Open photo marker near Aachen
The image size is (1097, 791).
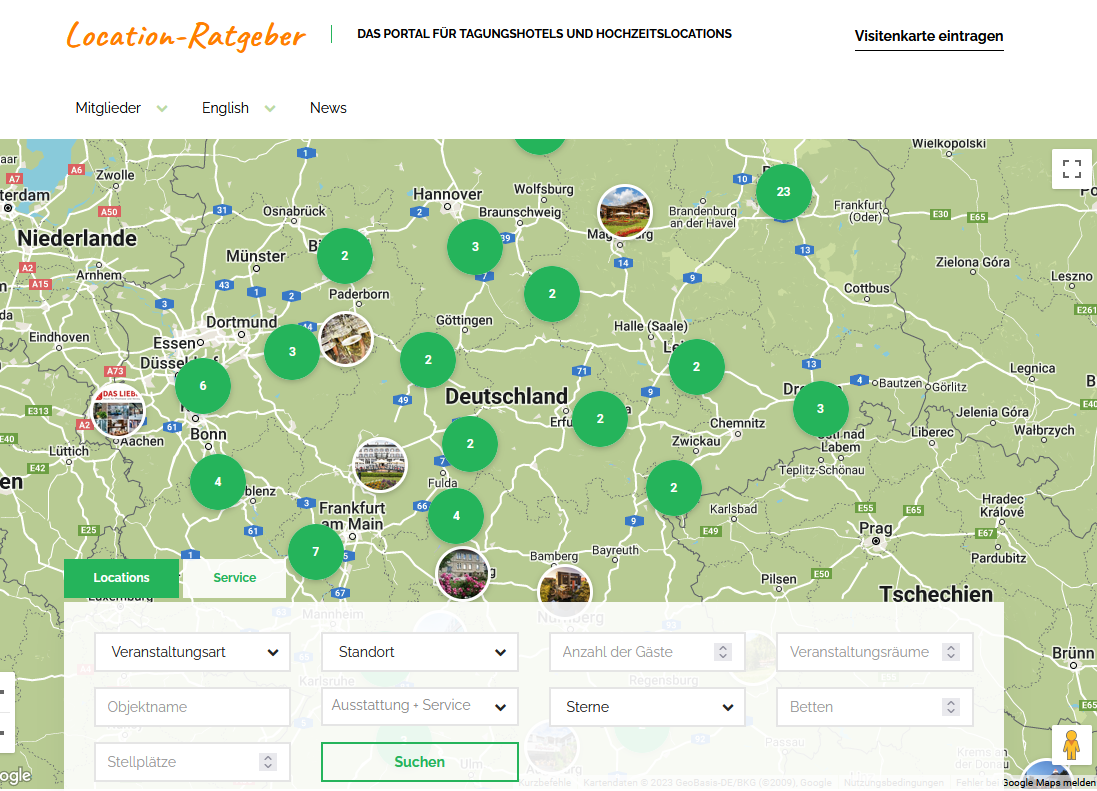118,411
